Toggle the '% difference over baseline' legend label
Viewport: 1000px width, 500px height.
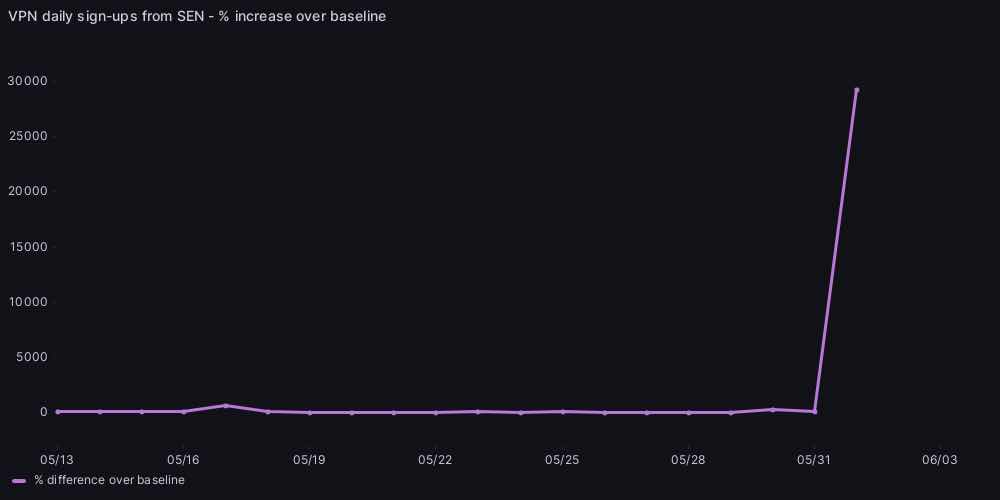[x=109, y=481]
